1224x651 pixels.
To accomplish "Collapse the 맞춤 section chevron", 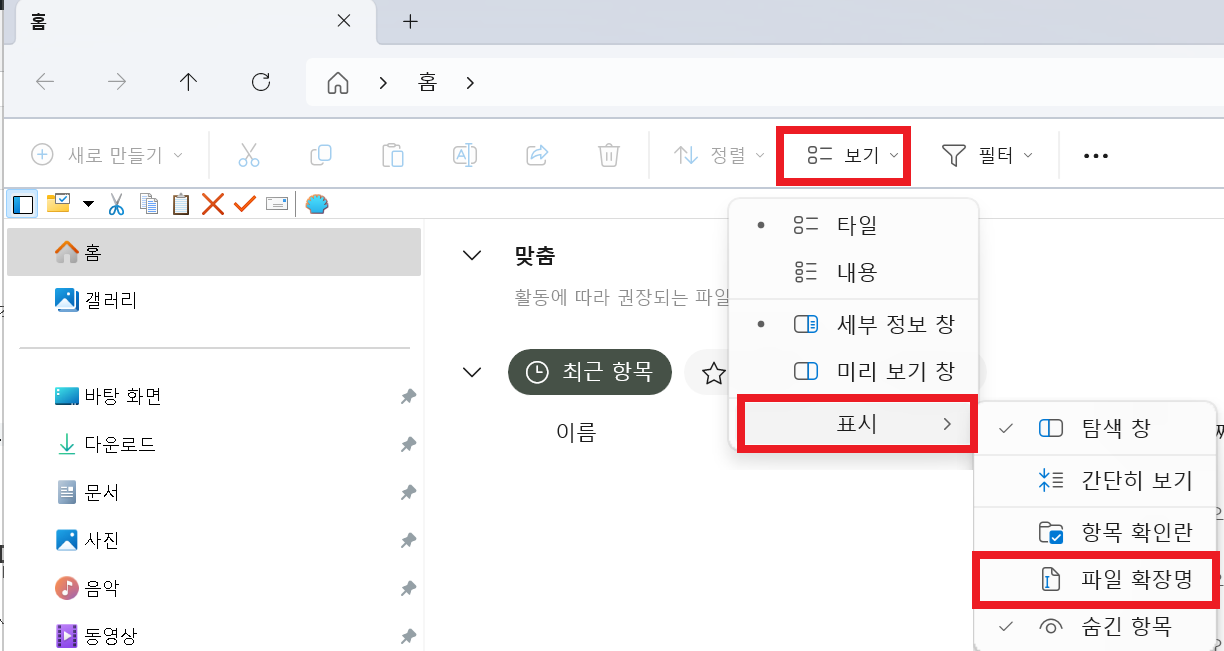I will tap(472, 256).
